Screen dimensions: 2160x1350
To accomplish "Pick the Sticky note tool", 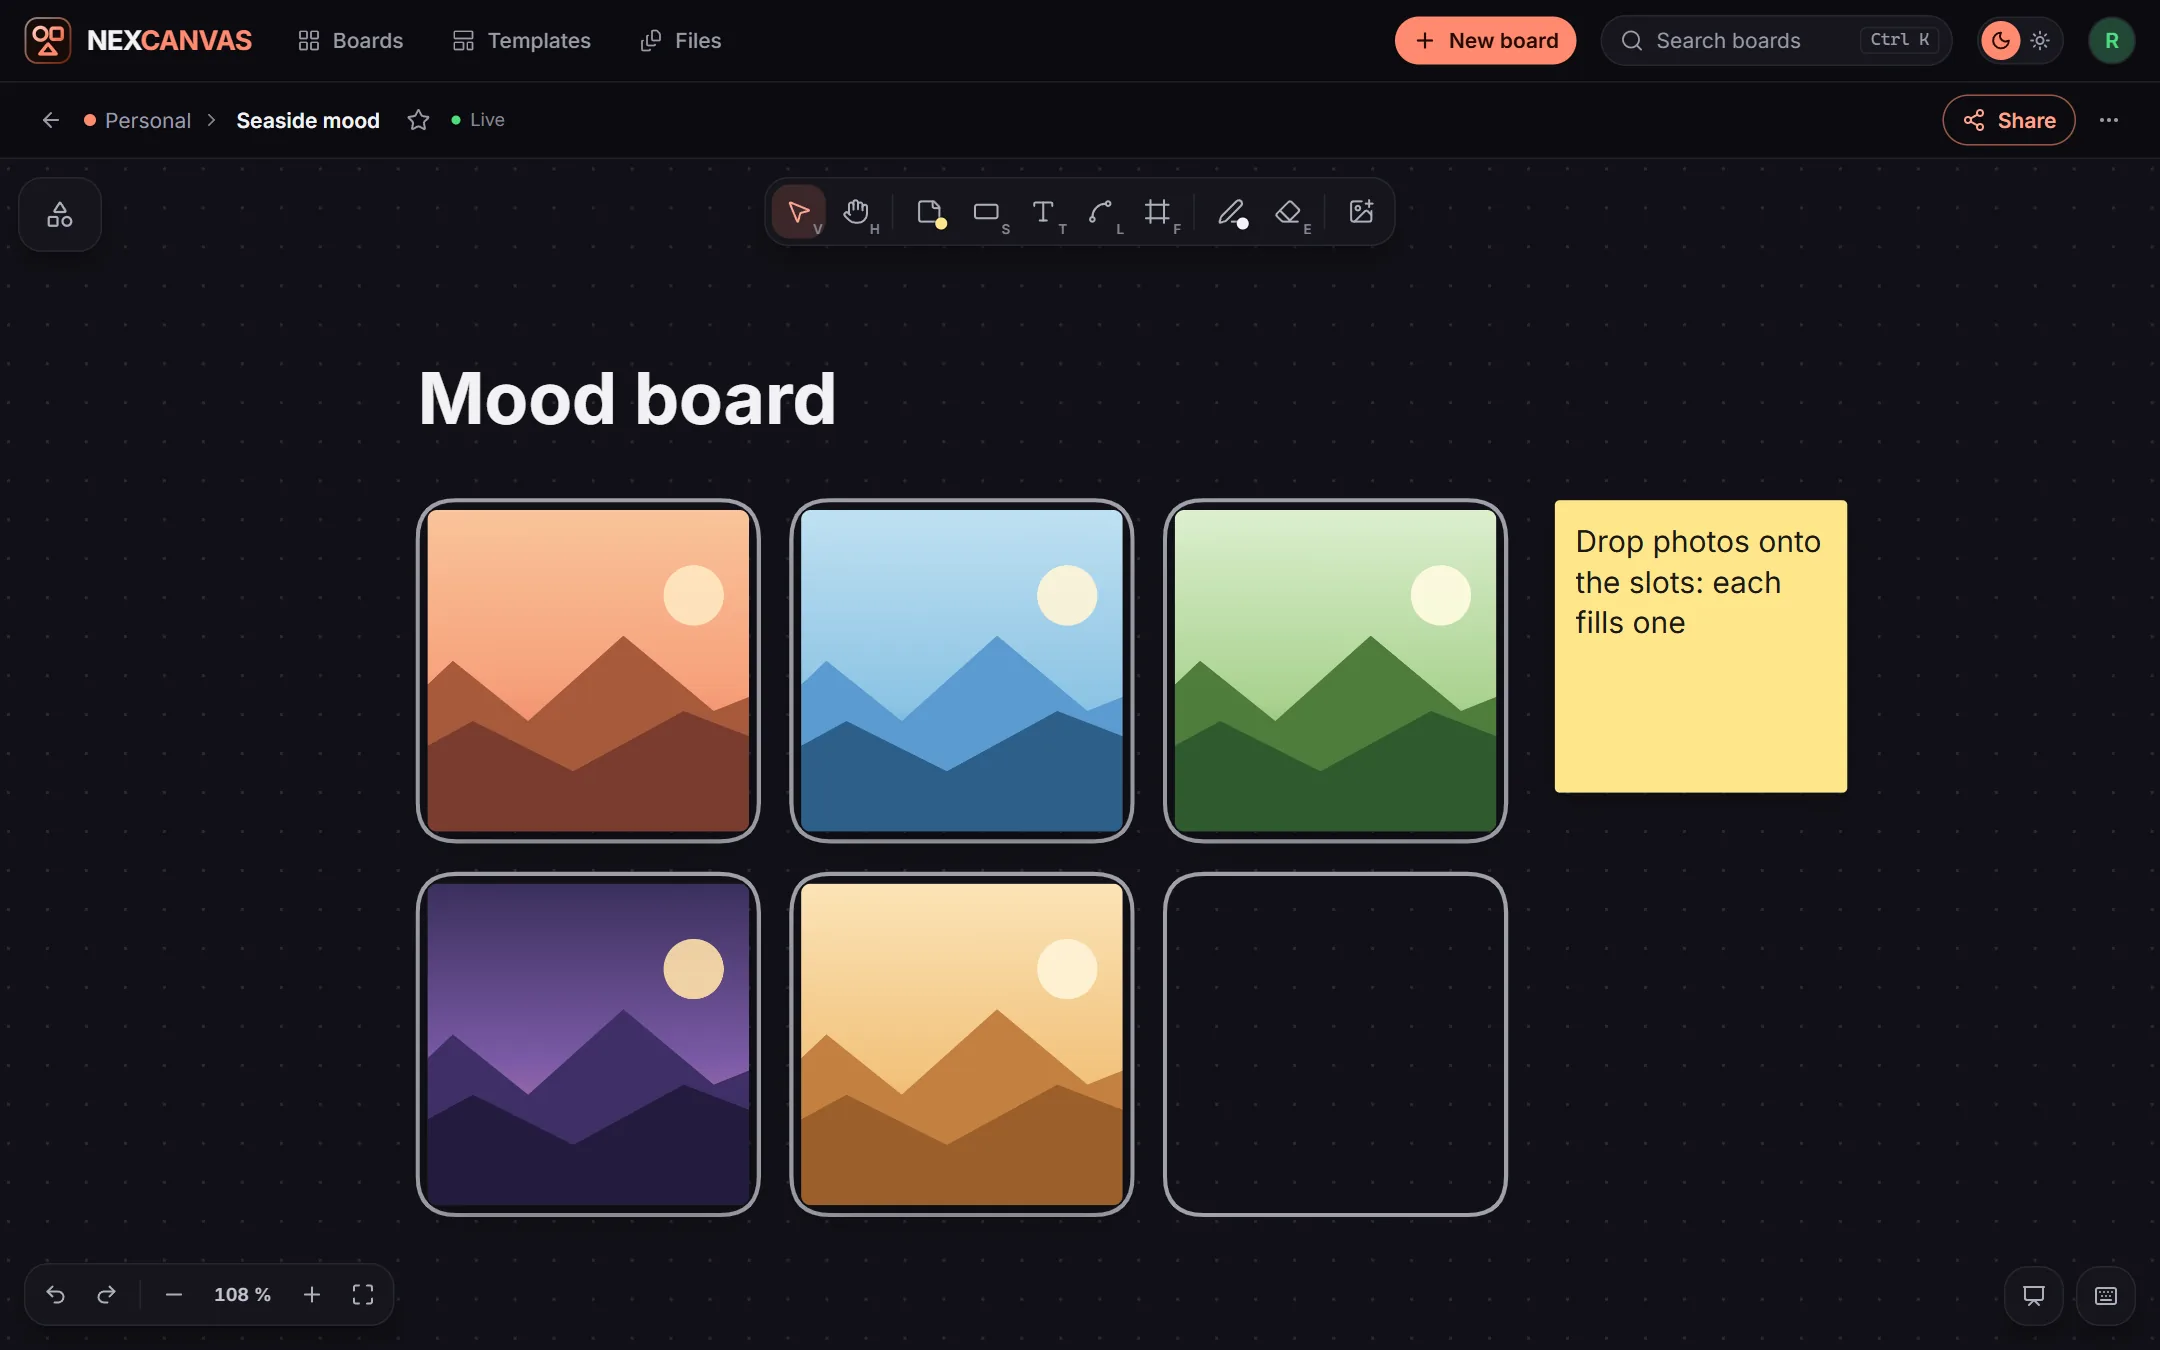I will tap(930, 212).
